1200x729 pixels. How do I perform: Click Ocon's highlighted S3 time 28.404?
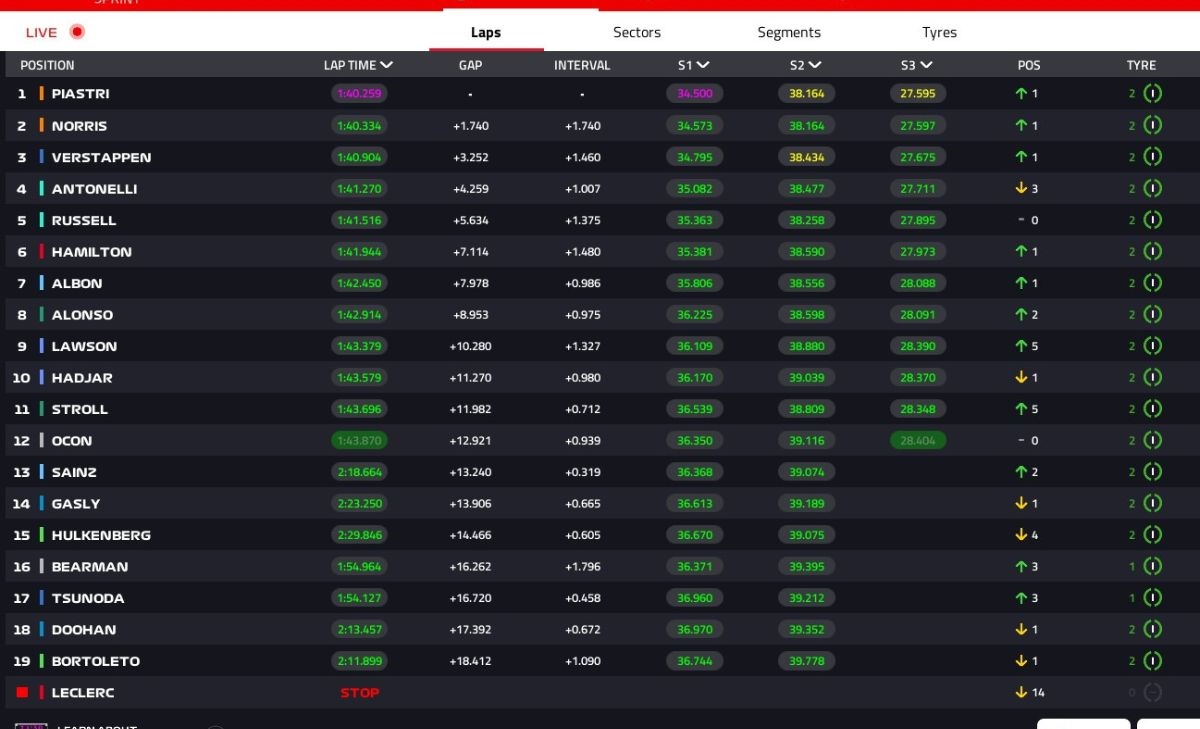[918, 441]
